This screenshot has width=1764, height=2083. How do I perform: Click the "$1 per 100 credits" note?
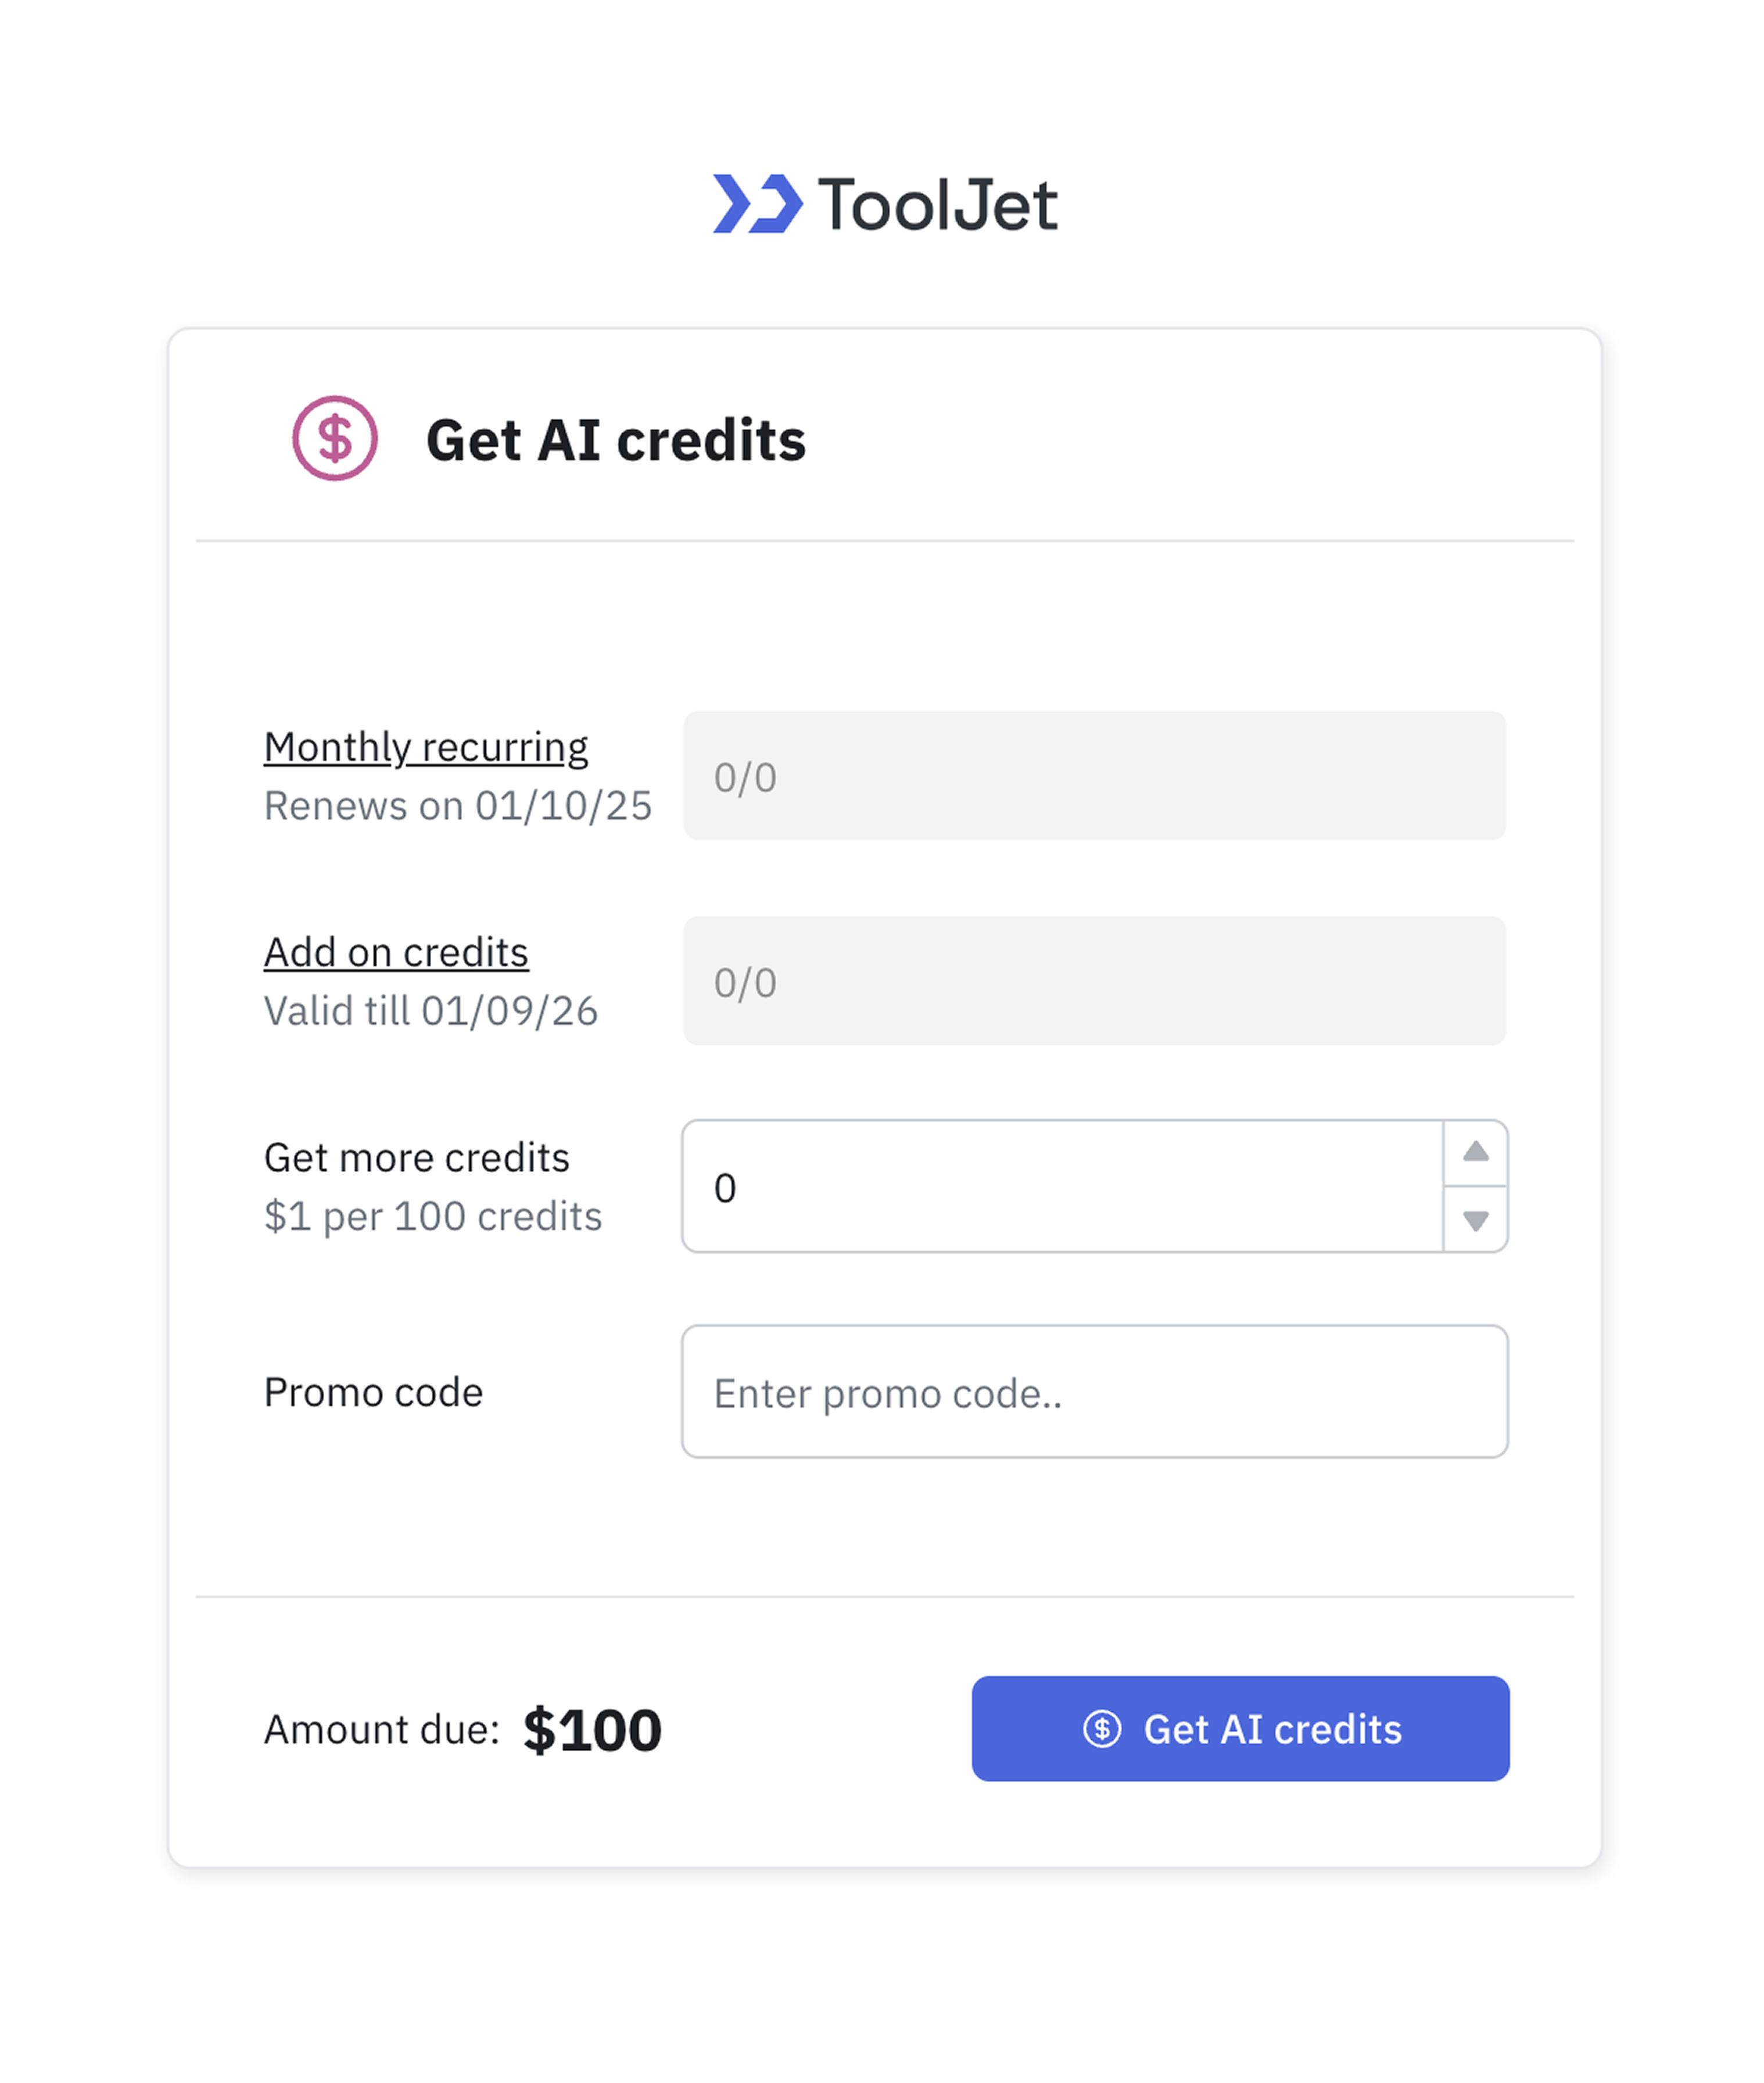tap(433, 1216)
